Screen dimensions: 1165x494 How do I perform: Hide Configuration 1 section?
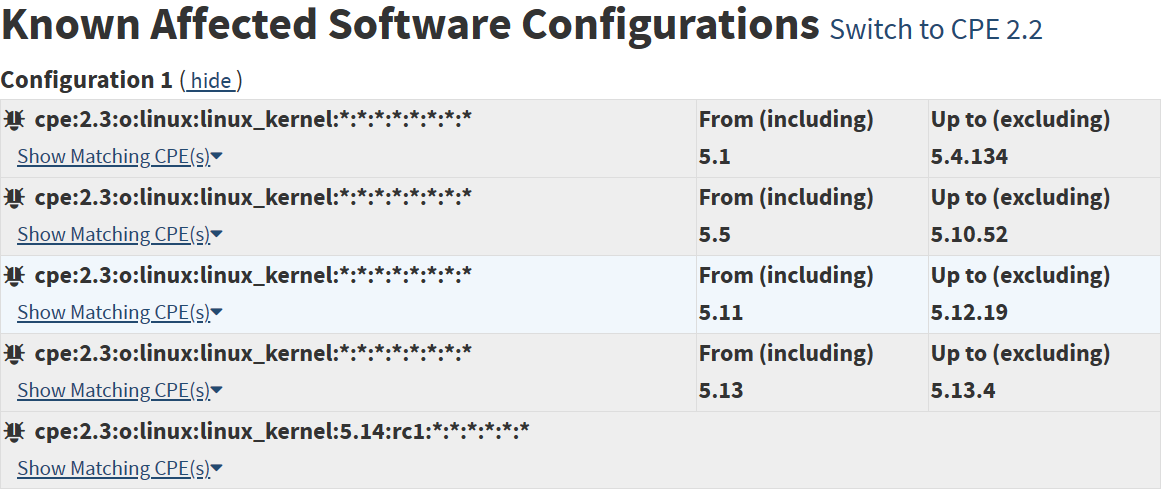tap(212, 80)
